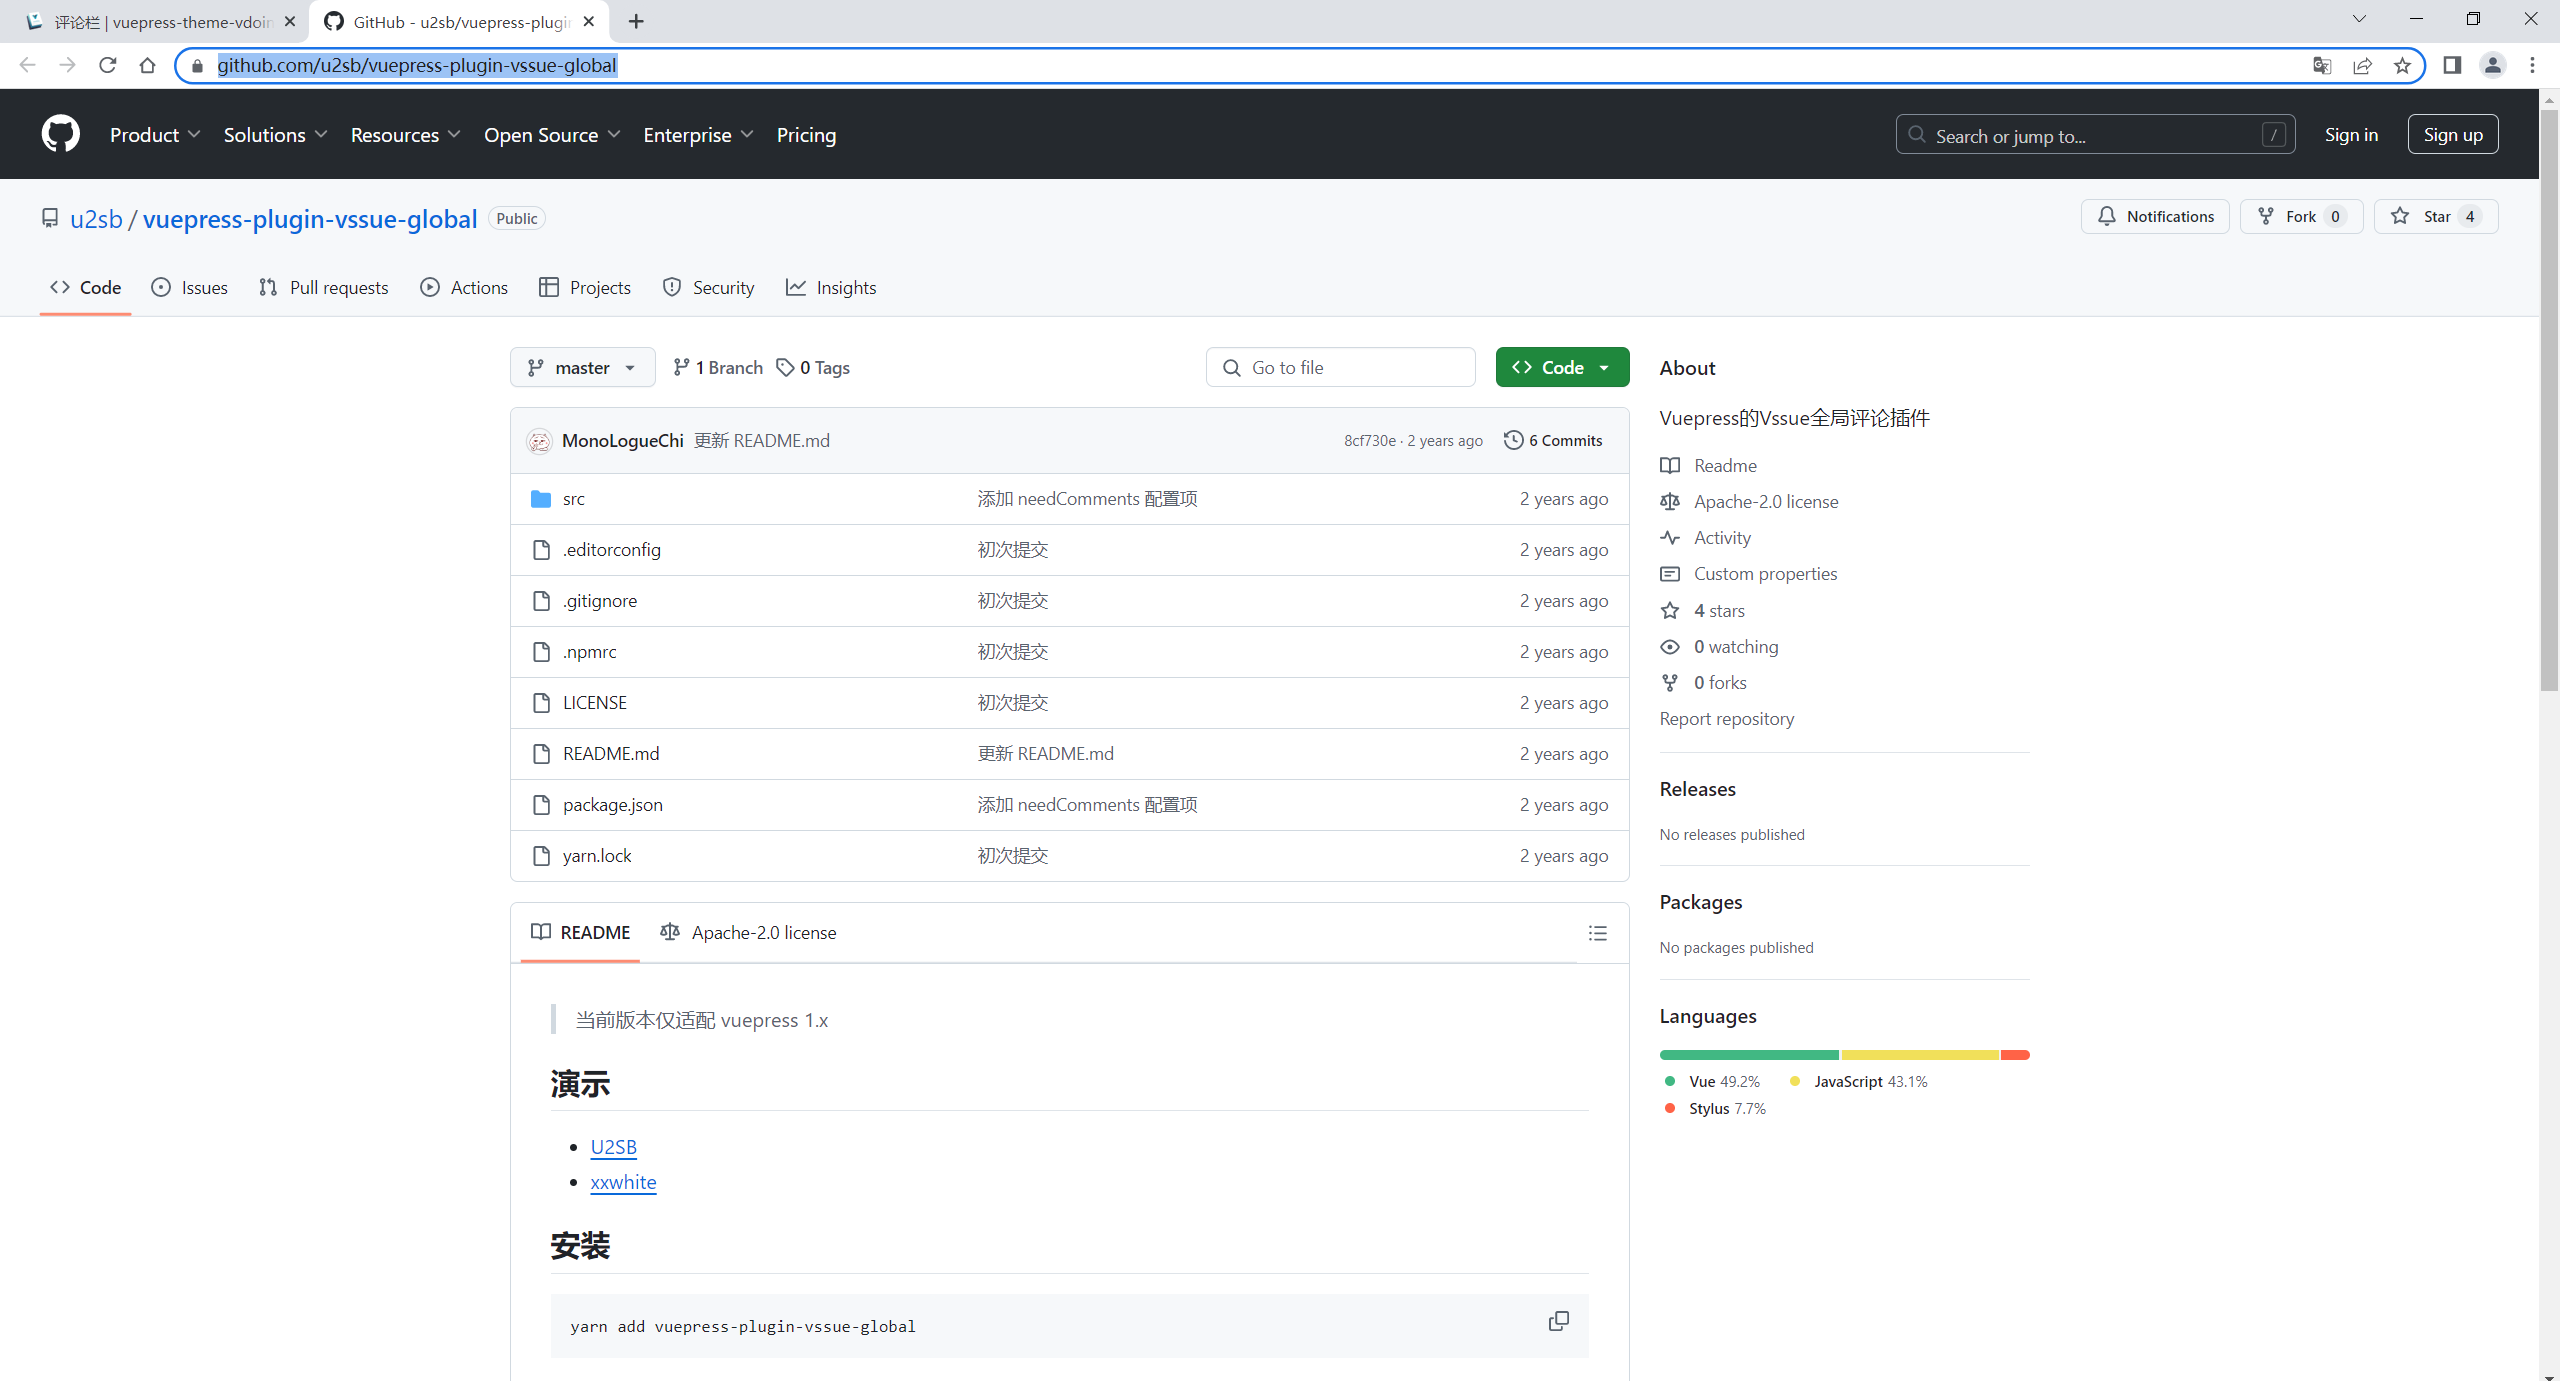Open the xxwhite demo link
Screen dimensions: 2560x1381
623,1182
